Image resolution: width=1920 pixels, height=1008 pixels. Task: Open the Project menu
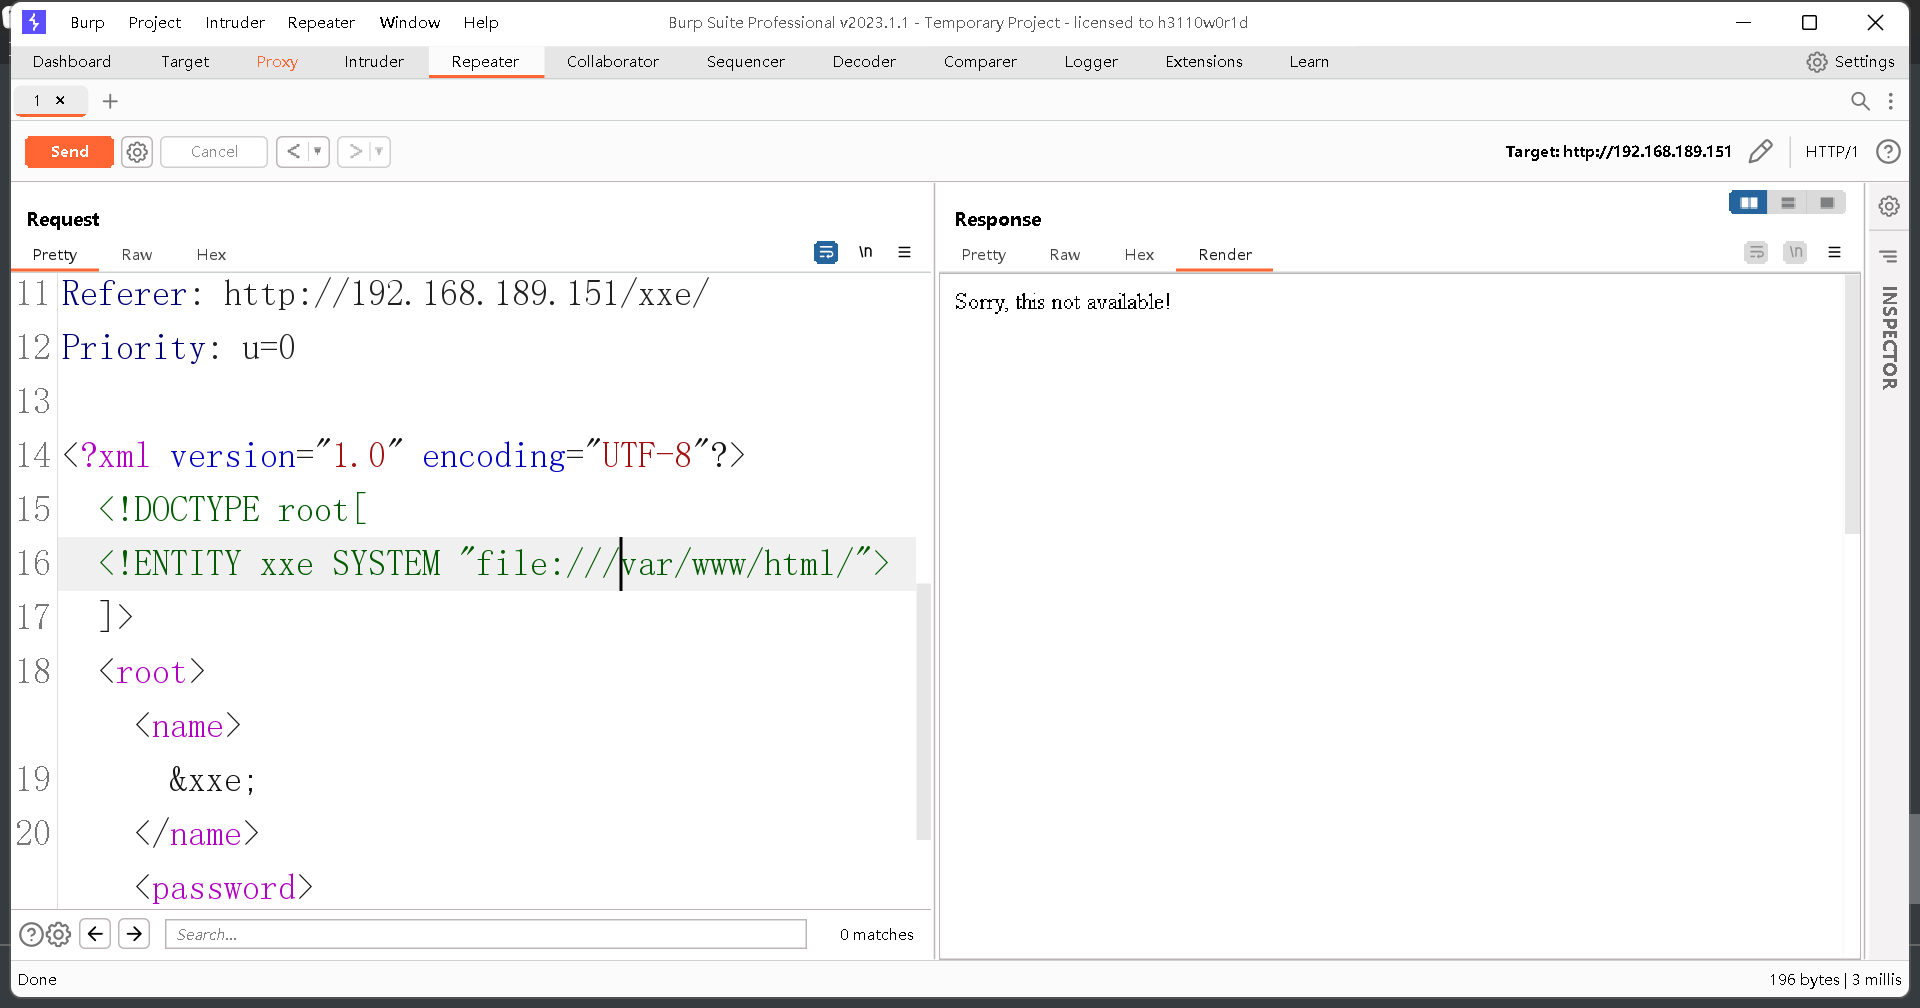pos(155,22)
